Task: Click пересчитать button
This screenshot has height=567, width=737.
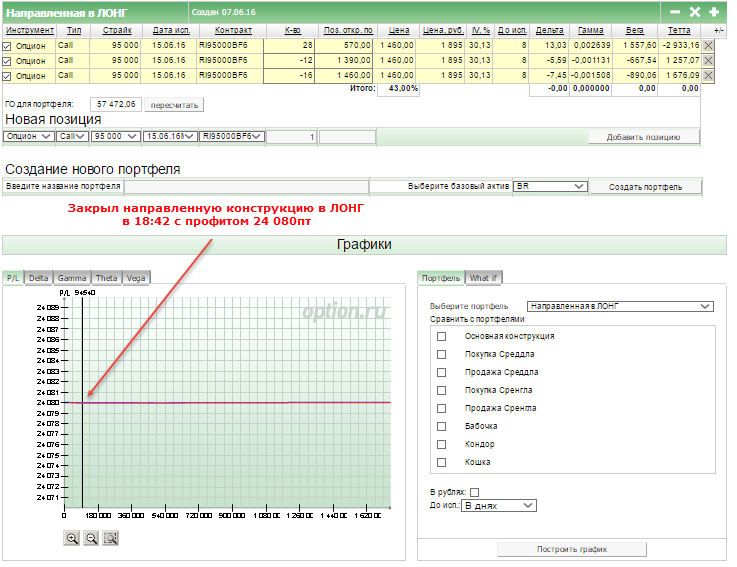Action: point(174,105)
